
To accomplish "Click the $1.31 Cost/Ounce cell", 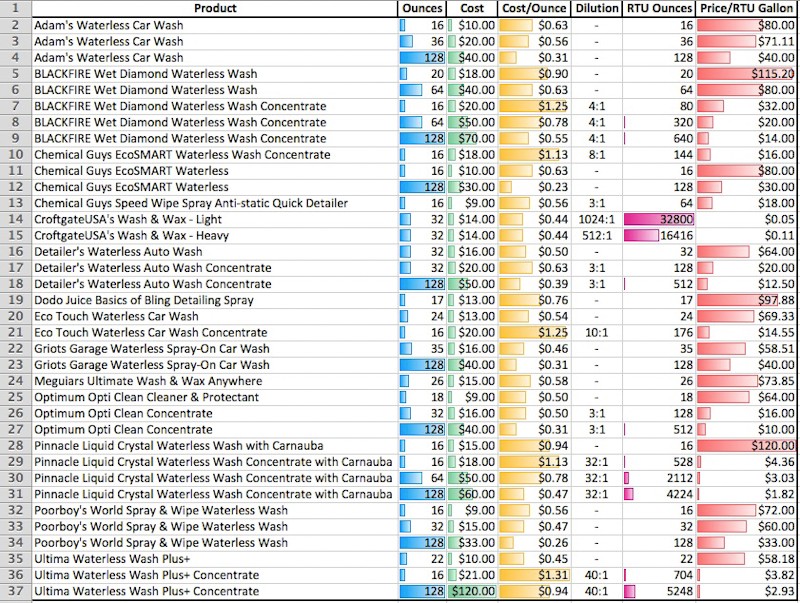I will click(x=534, y=575).
